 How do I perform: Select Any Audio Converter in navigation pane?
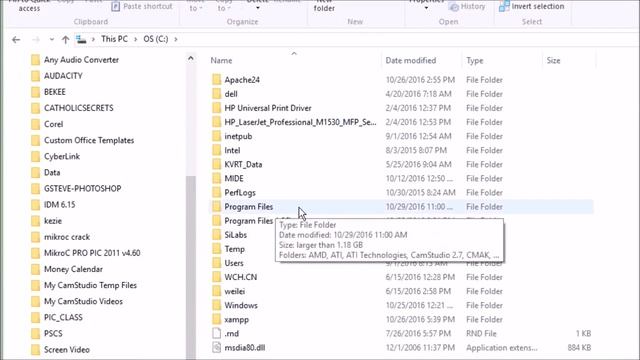click(x=81, y=60)
